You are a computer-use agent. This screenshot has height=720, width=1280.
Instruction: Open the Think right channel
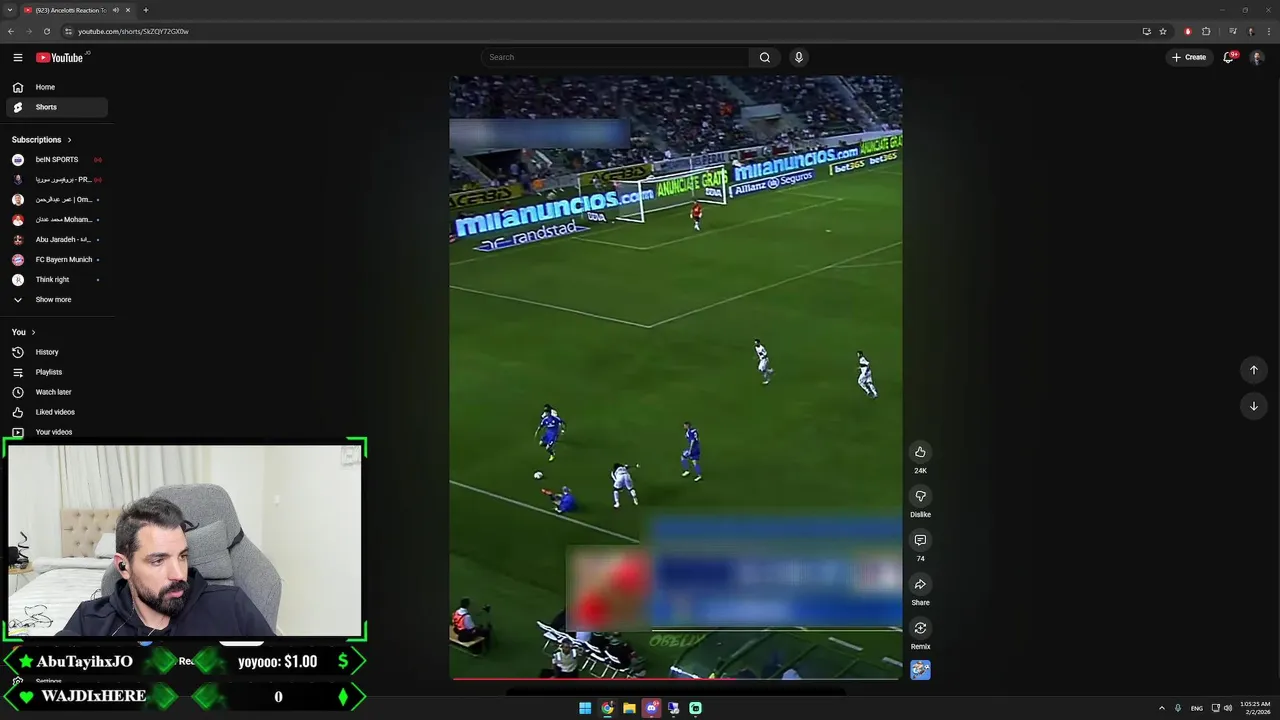coord(57,280)
